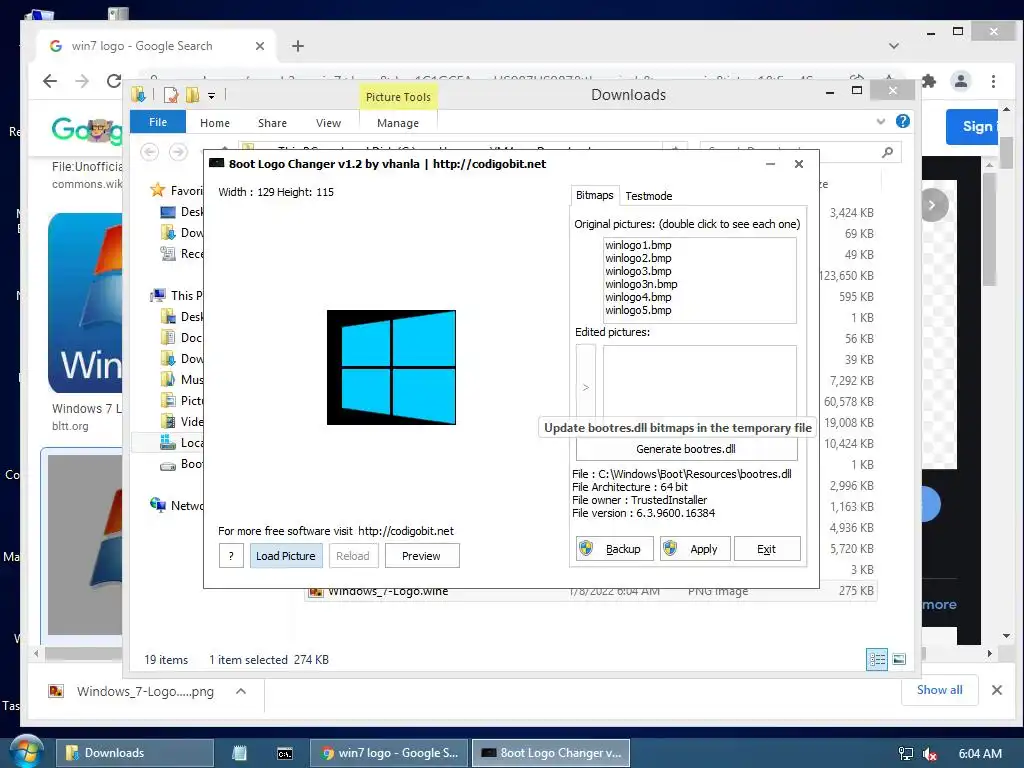This screenshot has width=1024, height=768.
Task: Click Chrome reload icon
Action: coord(114,81)
